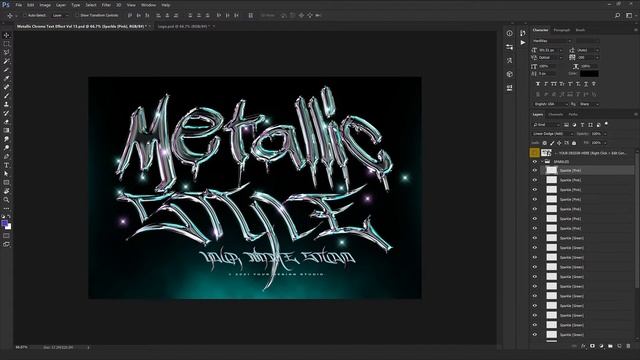Viewport: 640px width, 360px height.
Task: Open the Edit Toolbar three-dots button
Action: [x=7, y=209]
